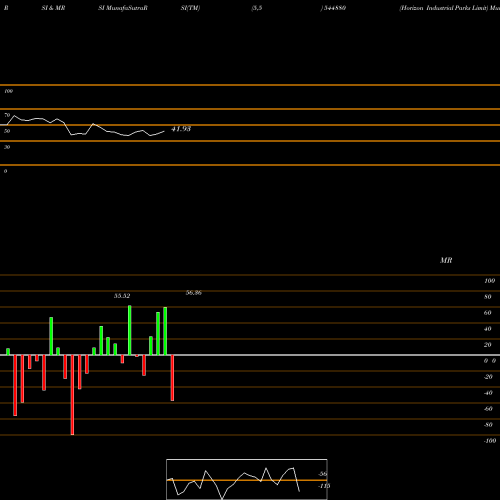Screen dimensions: 500x500
Task: Click the '544880' code in the header
Action: coord(334,8)
